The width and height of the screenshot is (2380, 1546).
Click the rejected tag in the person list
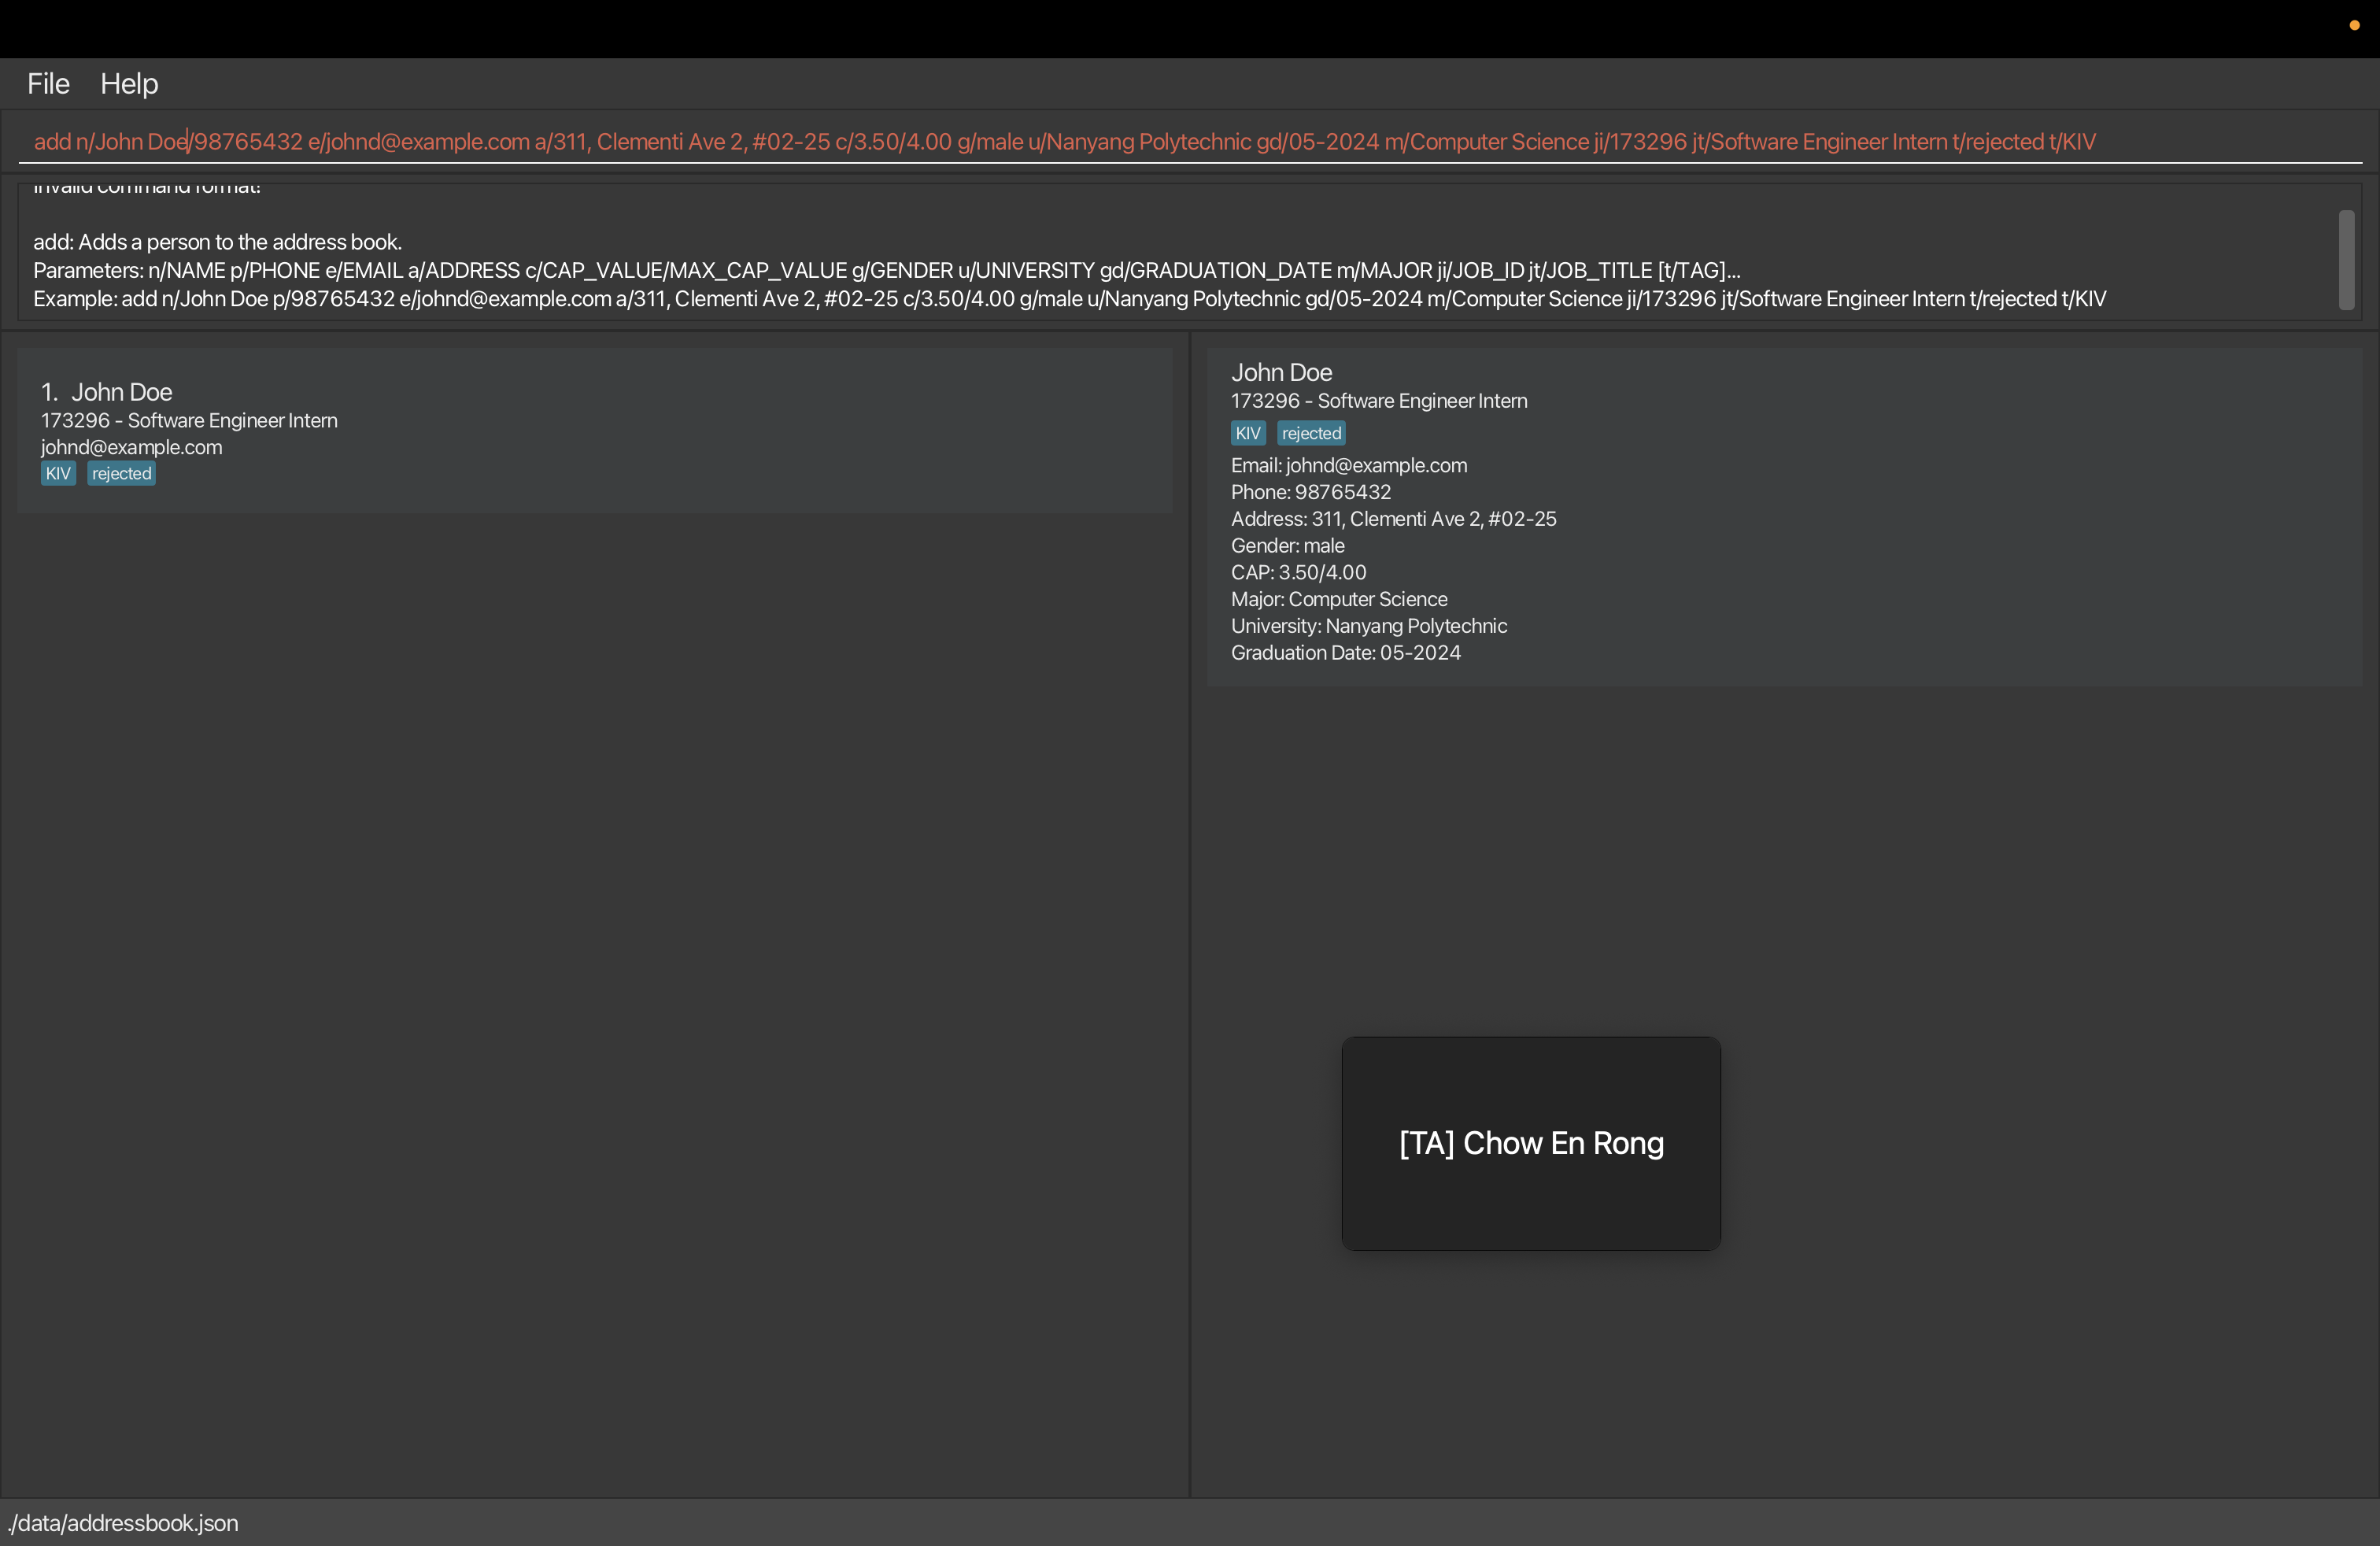pyautogui.click(x=121, y=474)
